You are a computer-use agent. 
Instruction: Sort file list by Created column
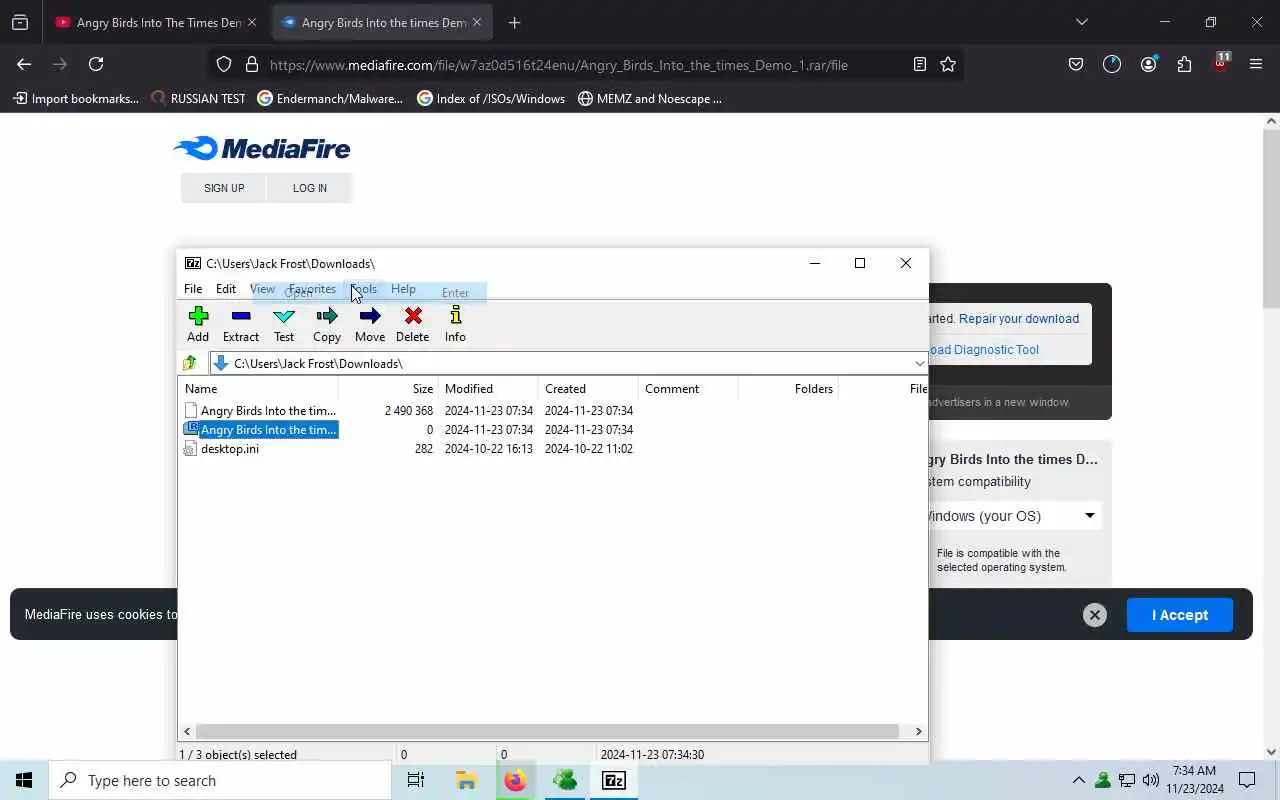(588, 389)
